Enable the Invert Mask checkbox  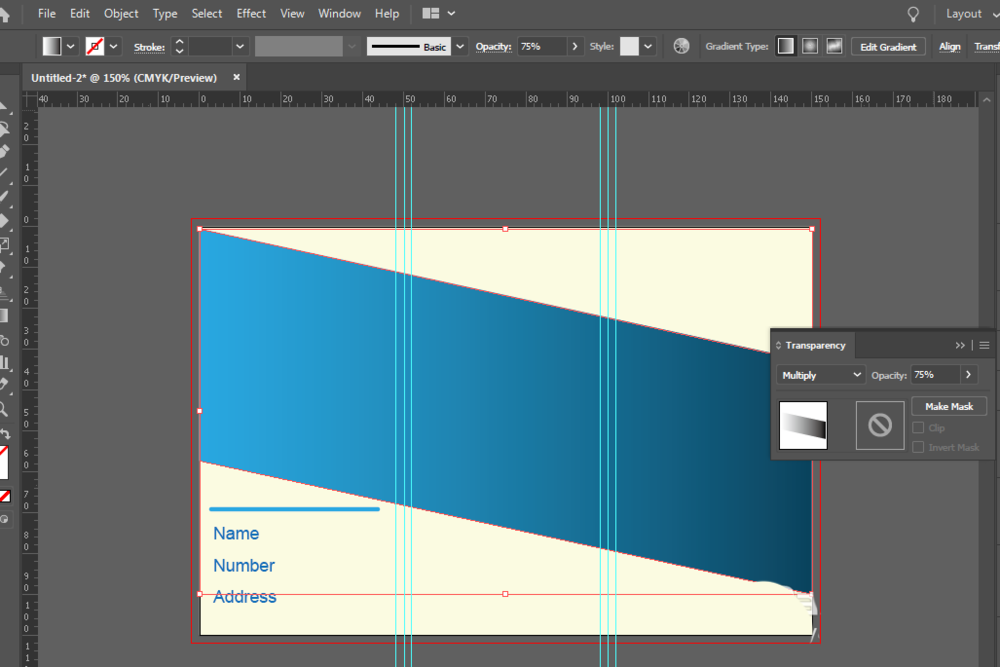(x=918, y=447)
